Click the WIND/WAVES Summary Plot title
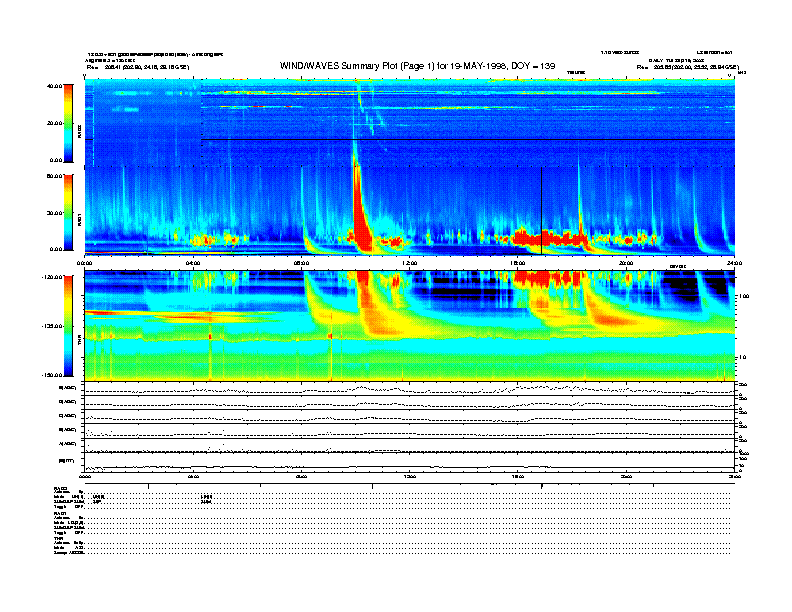Image resolution: width=792 pixels, height=612 pixels. click(x=417, y=66)
